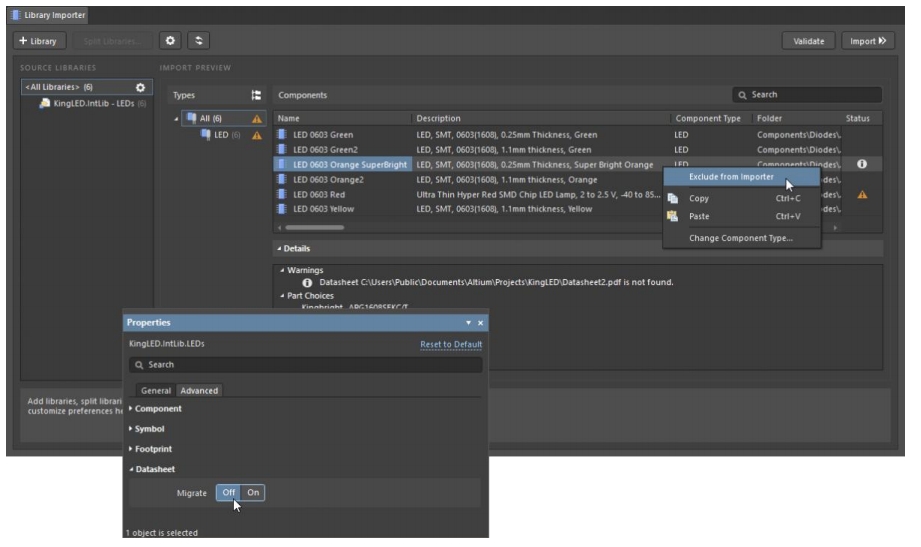Open the Properties panel dropdown arrow
This screenshot has width=921, height=547.
click(468, 323)
